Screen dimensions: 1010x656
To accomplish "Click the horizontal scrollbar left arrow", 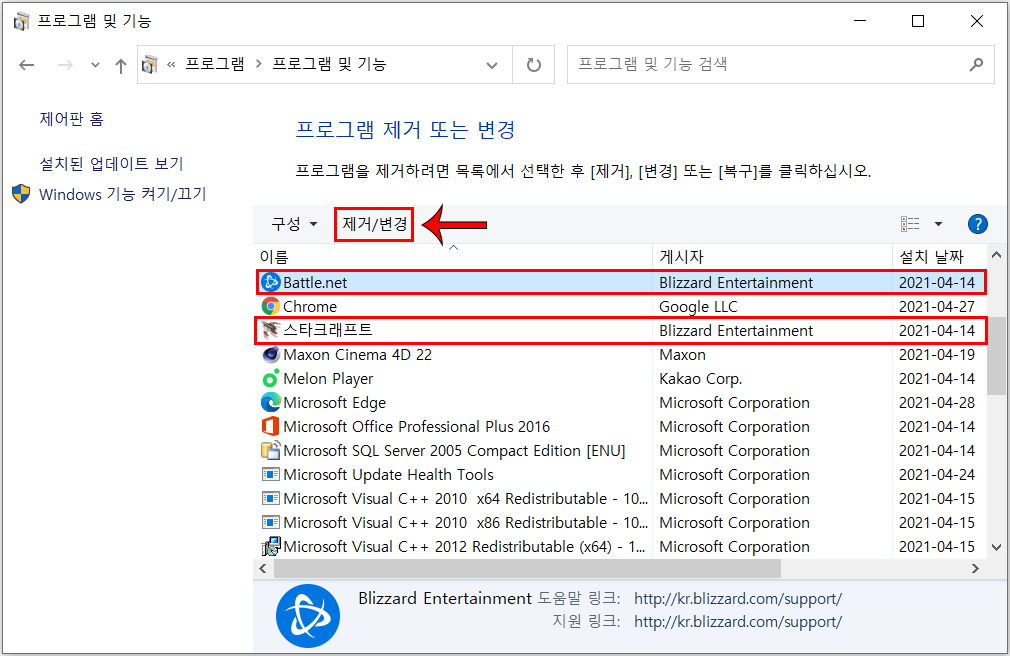I will pos(263,568).
